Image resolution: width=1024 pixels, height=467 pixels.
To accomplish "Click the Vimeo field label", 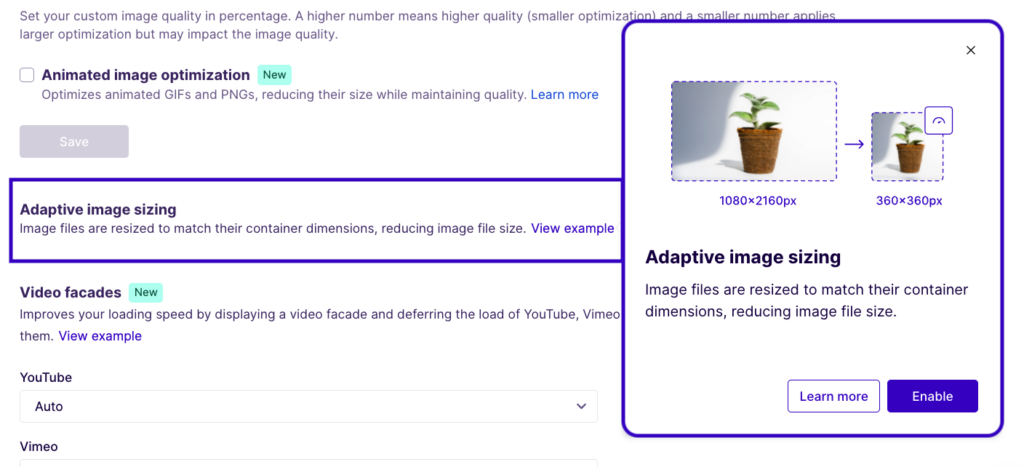I will point(39,447).
